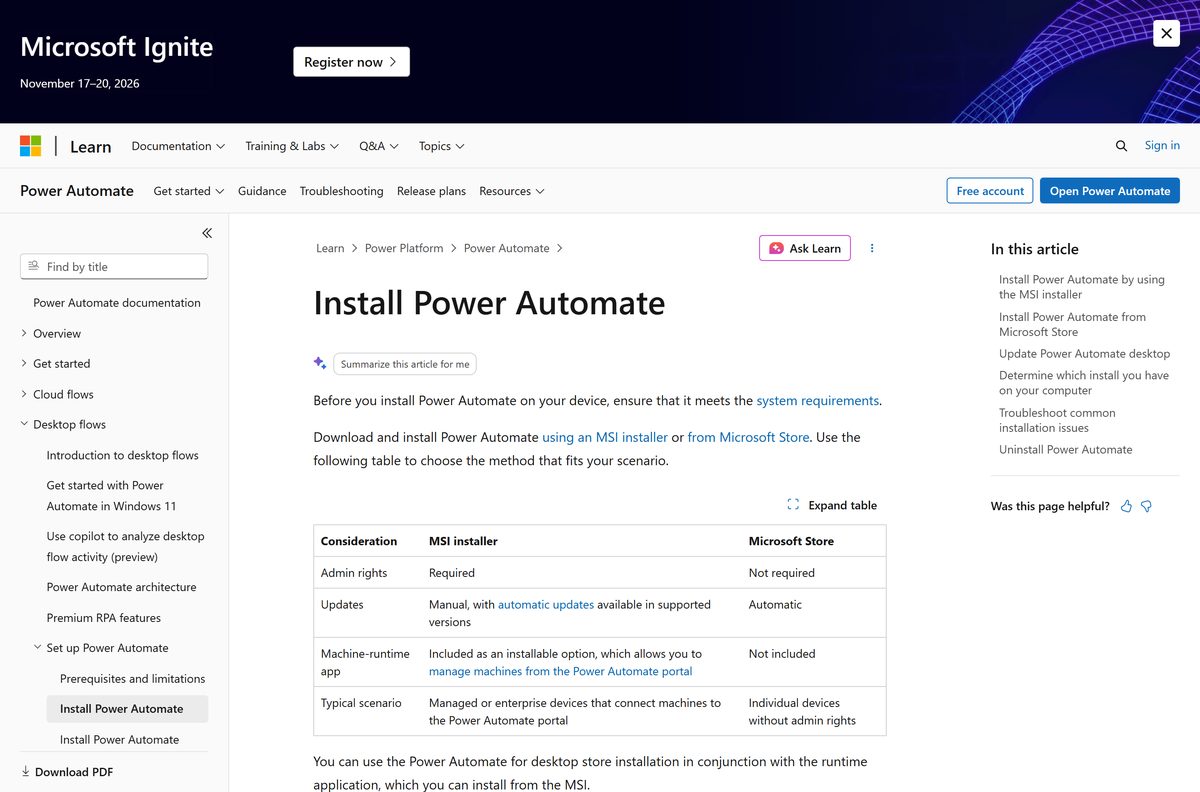
Task: Open the Documentation dropdown menu
Action: point(178,146)
